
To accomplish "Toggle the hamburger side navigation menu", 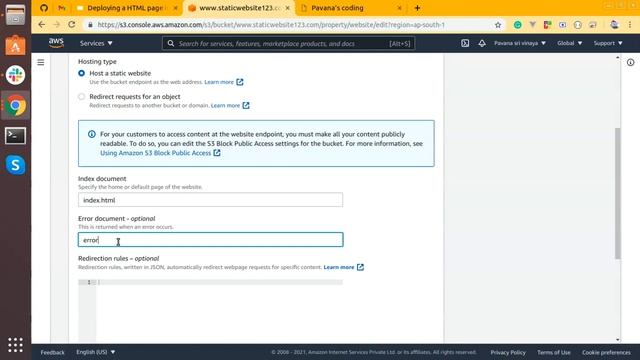I will point(41,62).
